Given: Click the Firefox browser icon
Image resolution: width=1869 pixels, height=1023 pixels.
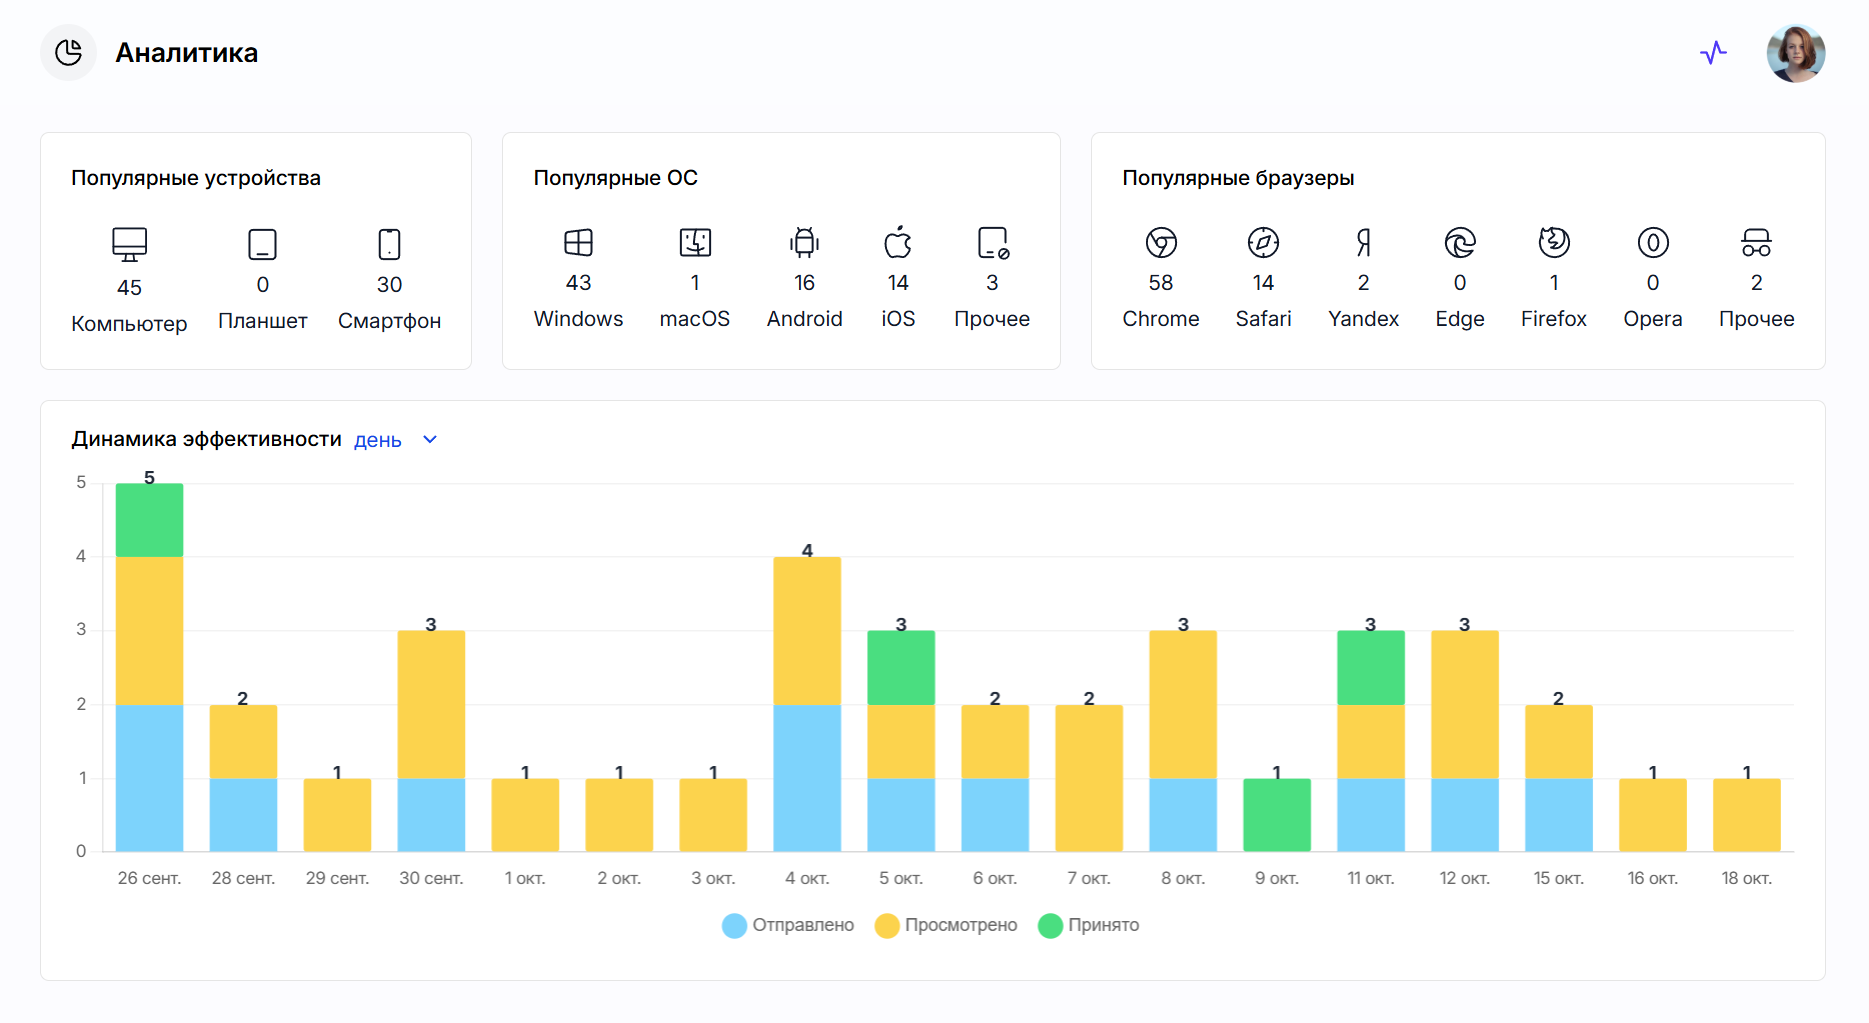Looking at the screenshot, I should (x=1553, y=243).
